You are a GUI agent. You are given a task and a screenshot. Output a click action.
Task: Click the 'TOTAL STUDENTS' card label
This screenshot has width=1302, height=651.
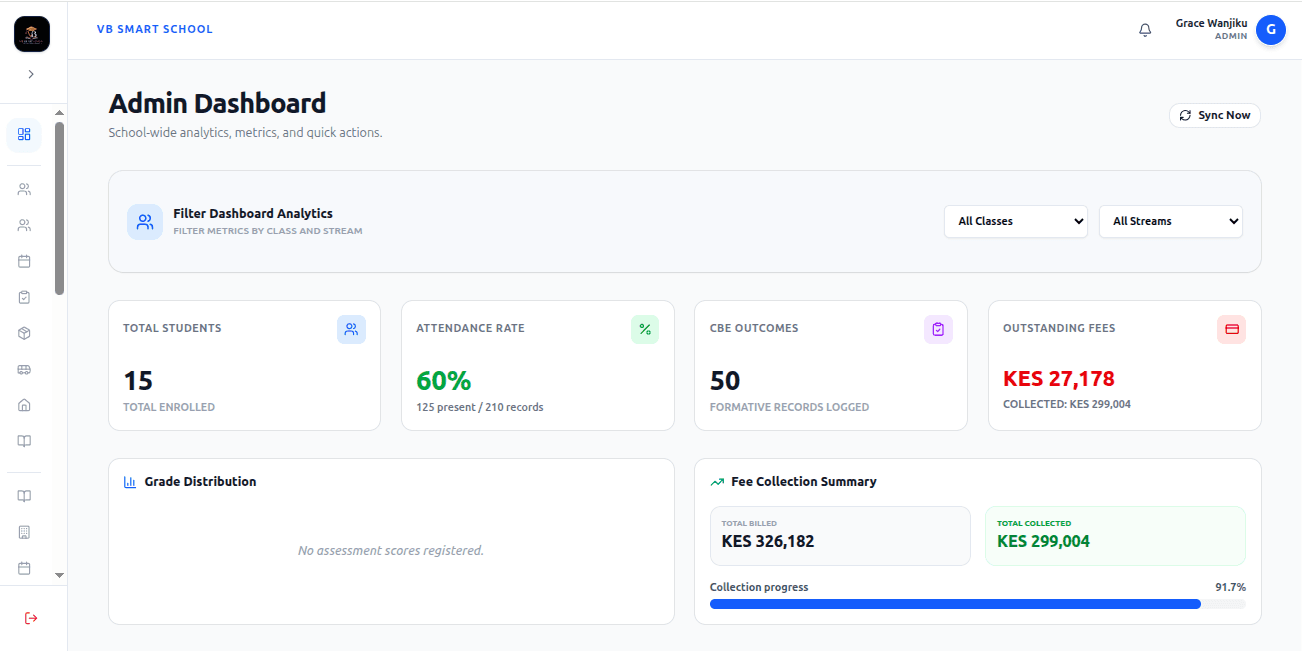click(172, 328)
